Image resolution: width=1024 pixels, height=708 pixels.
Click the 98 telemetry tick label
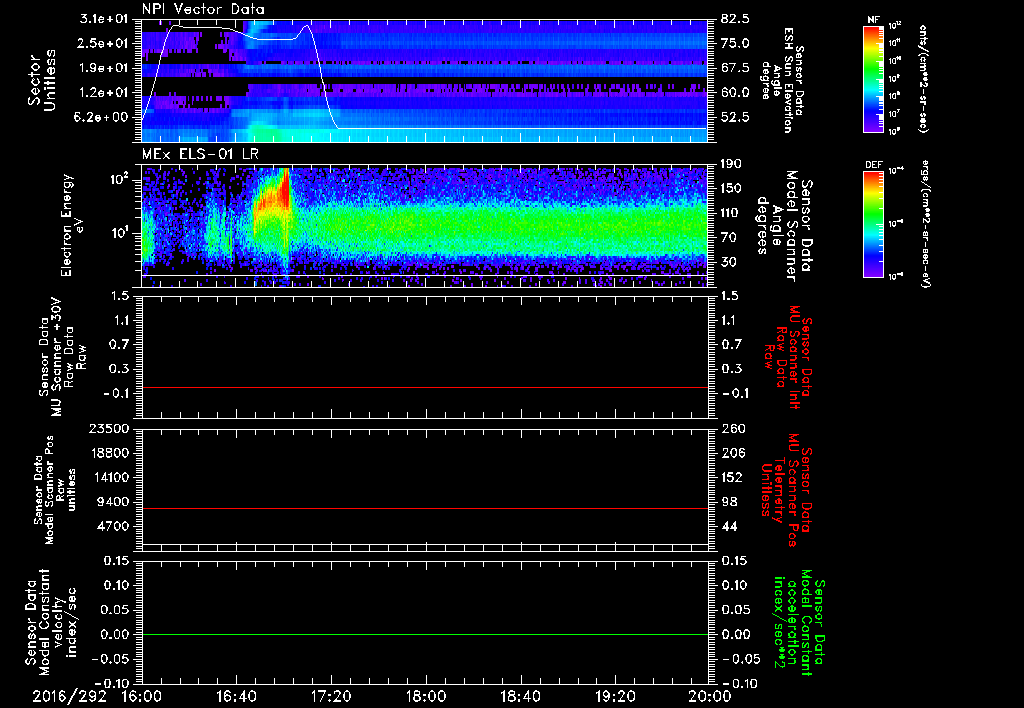pyautogui.click(x=729, y=502)
